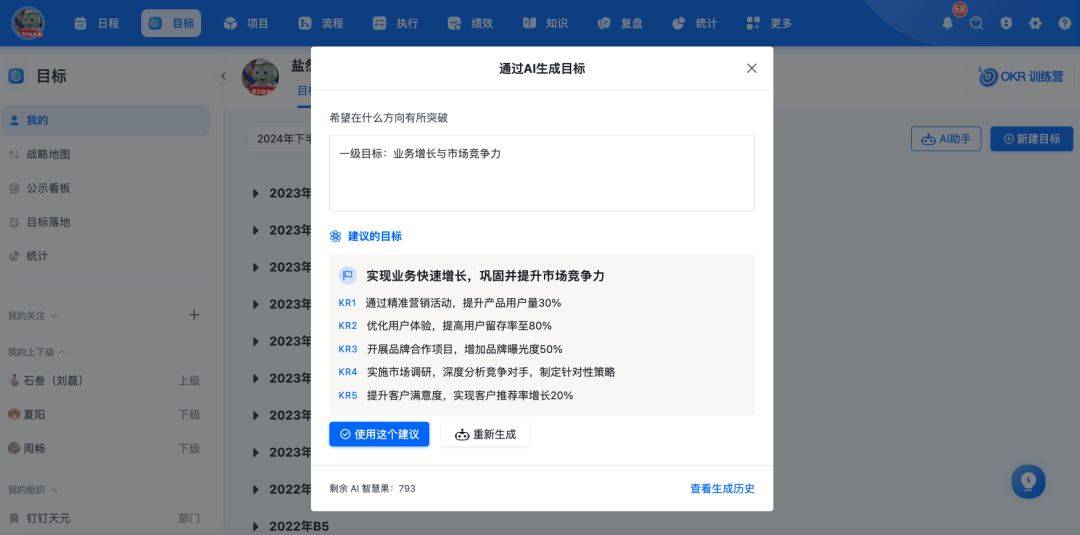The width and height of the screenshot is (1080, 535).
Task: Click 新建目标 button
Action: (1031, 138)
